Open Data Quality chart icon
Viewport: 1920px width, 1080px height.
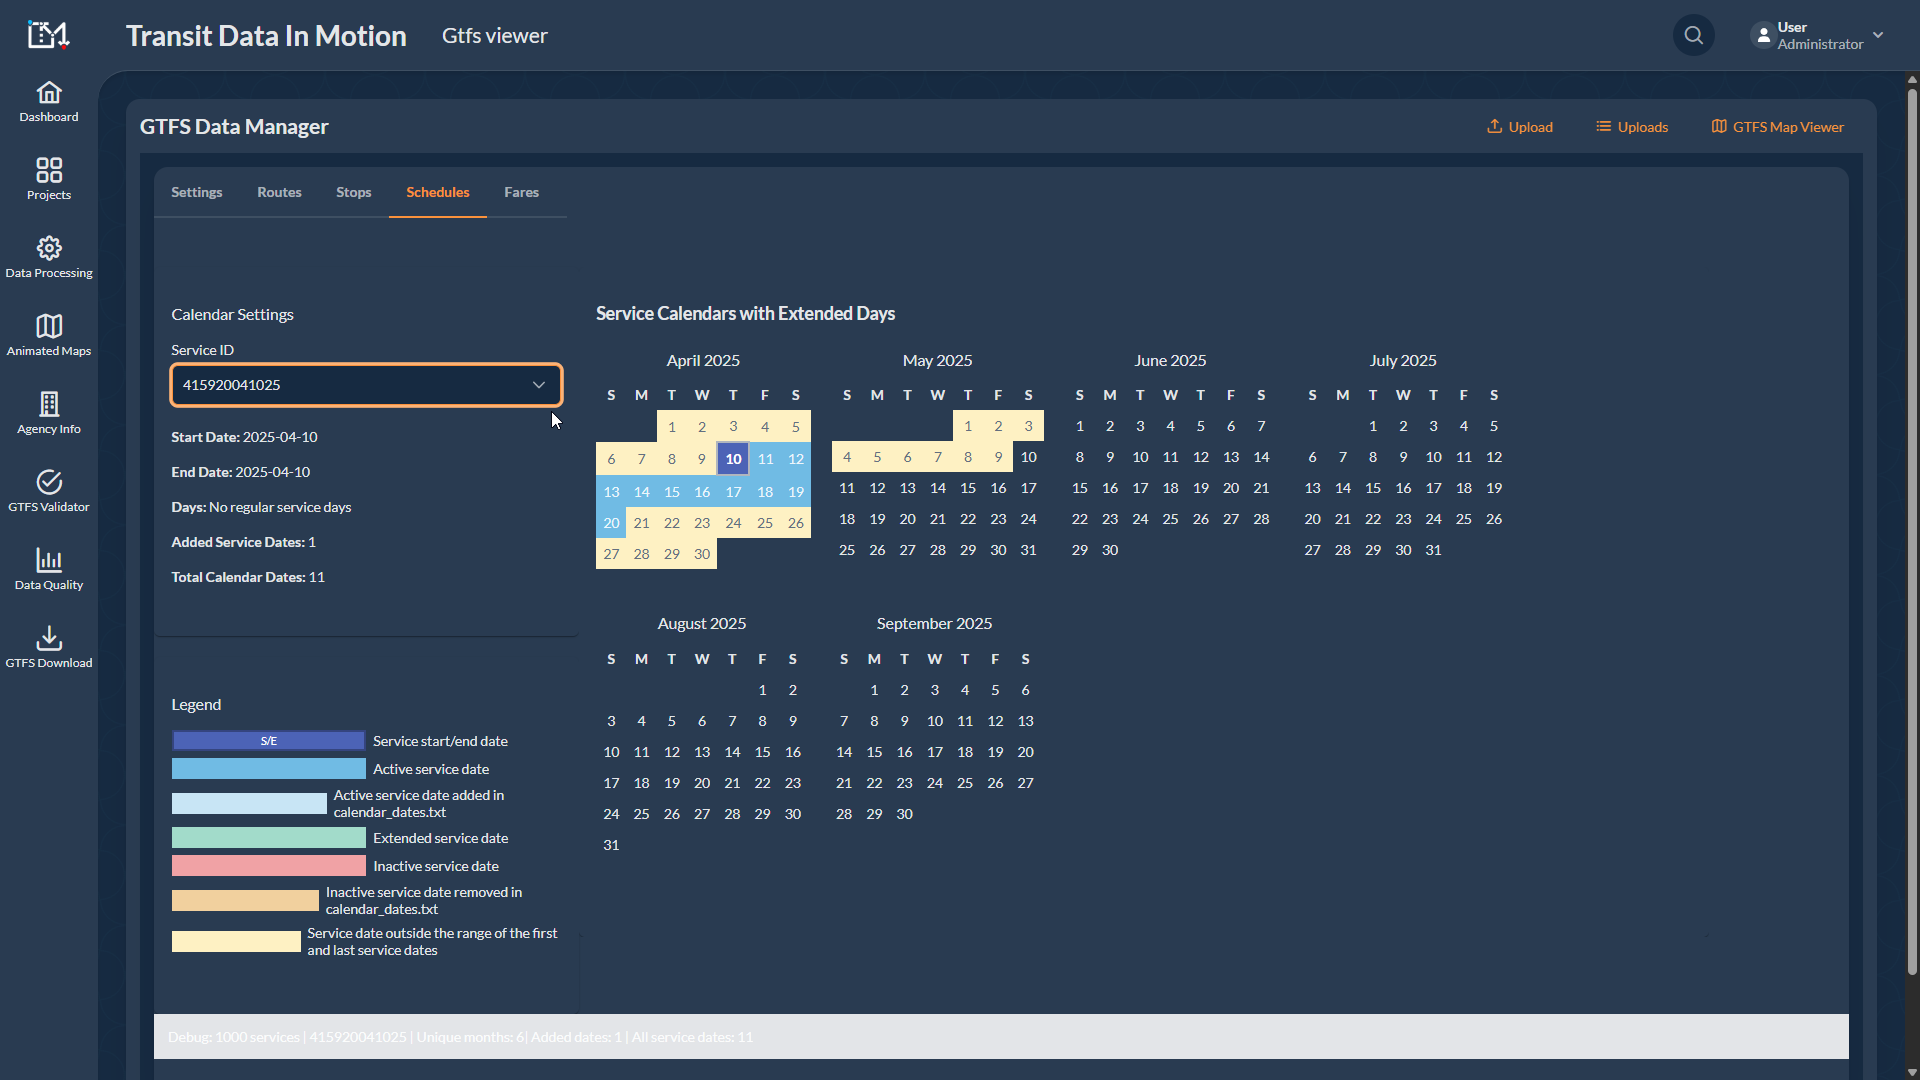tap(49, 560)
